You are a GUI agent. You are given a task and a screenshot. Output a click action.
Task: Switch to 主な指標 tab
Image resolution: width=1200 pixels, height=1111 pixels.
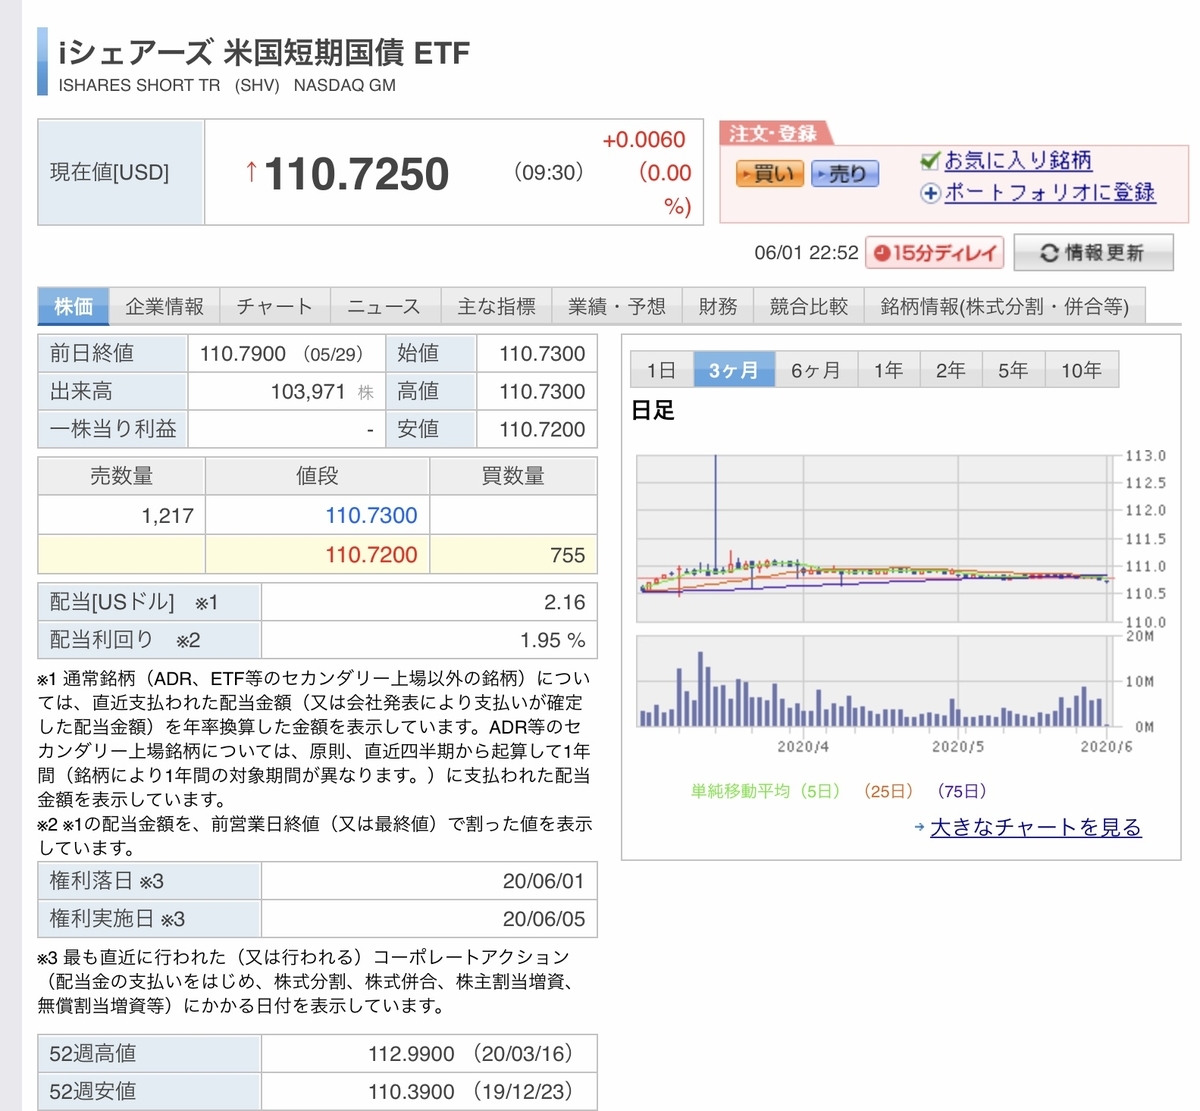tap(496, 306)
